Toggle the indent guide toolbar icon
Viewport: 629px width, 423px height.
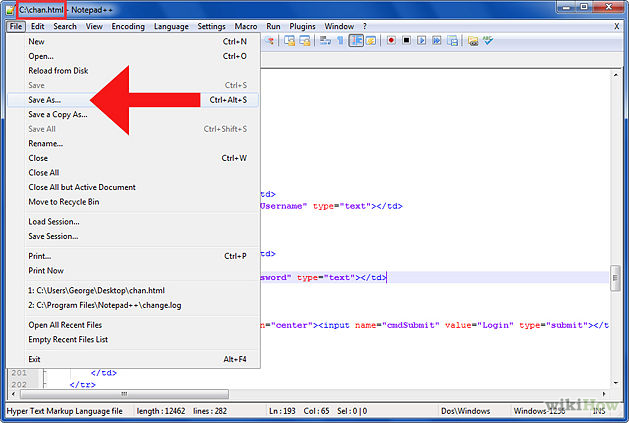[356, 41]
